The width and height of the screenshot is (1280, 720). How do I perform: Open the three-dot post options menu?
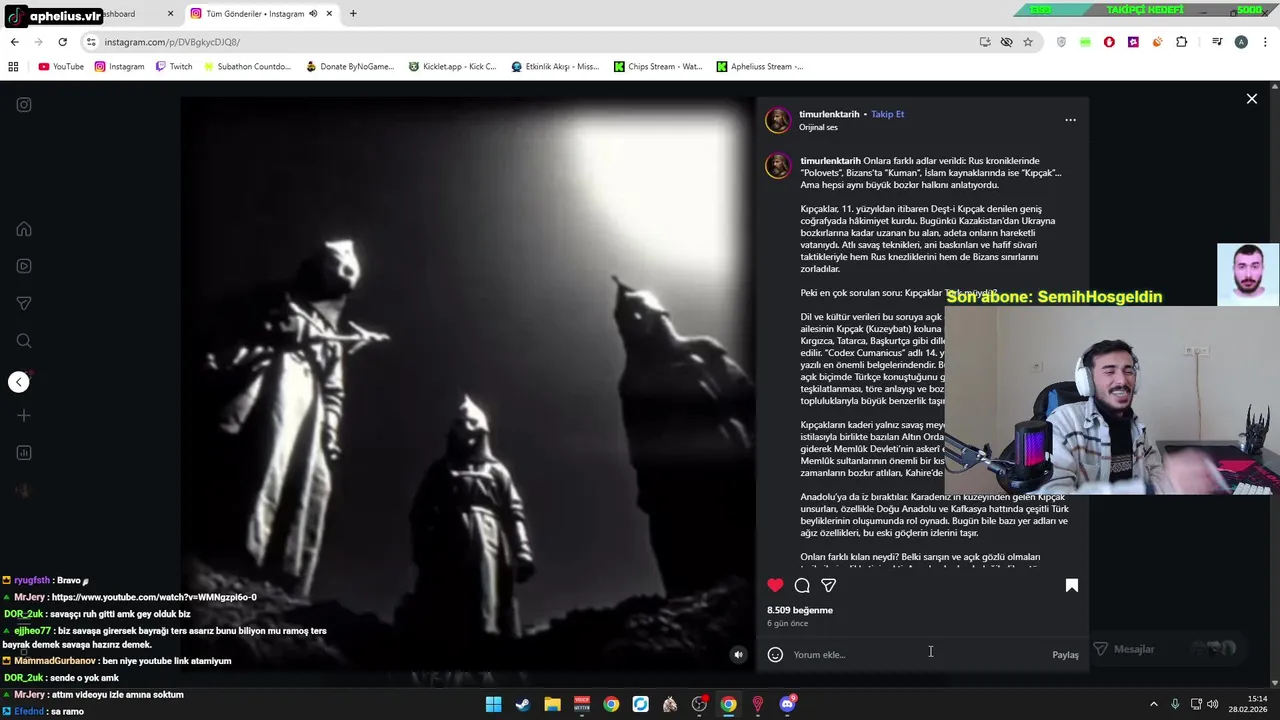(x=1070, y=120)
